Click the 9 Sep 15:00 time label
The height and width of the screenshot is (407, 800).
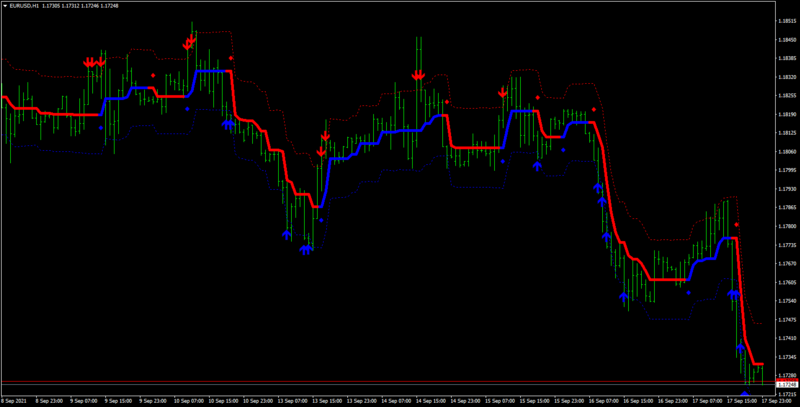click(x=118, y=401)
